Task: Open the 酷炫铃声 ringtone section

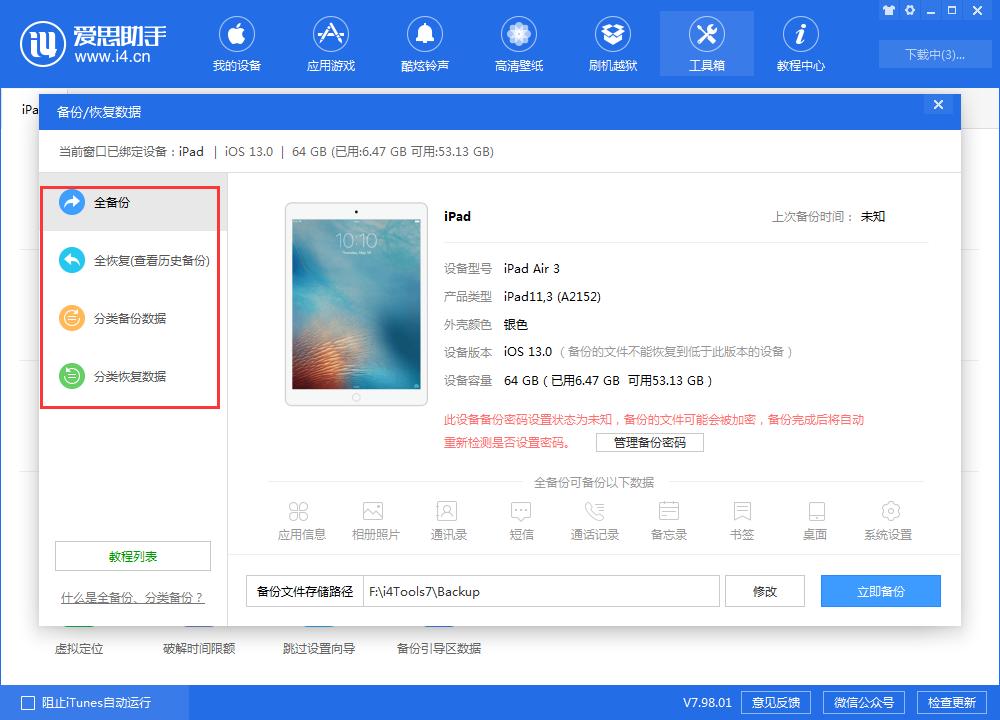Action: [425, 44]
